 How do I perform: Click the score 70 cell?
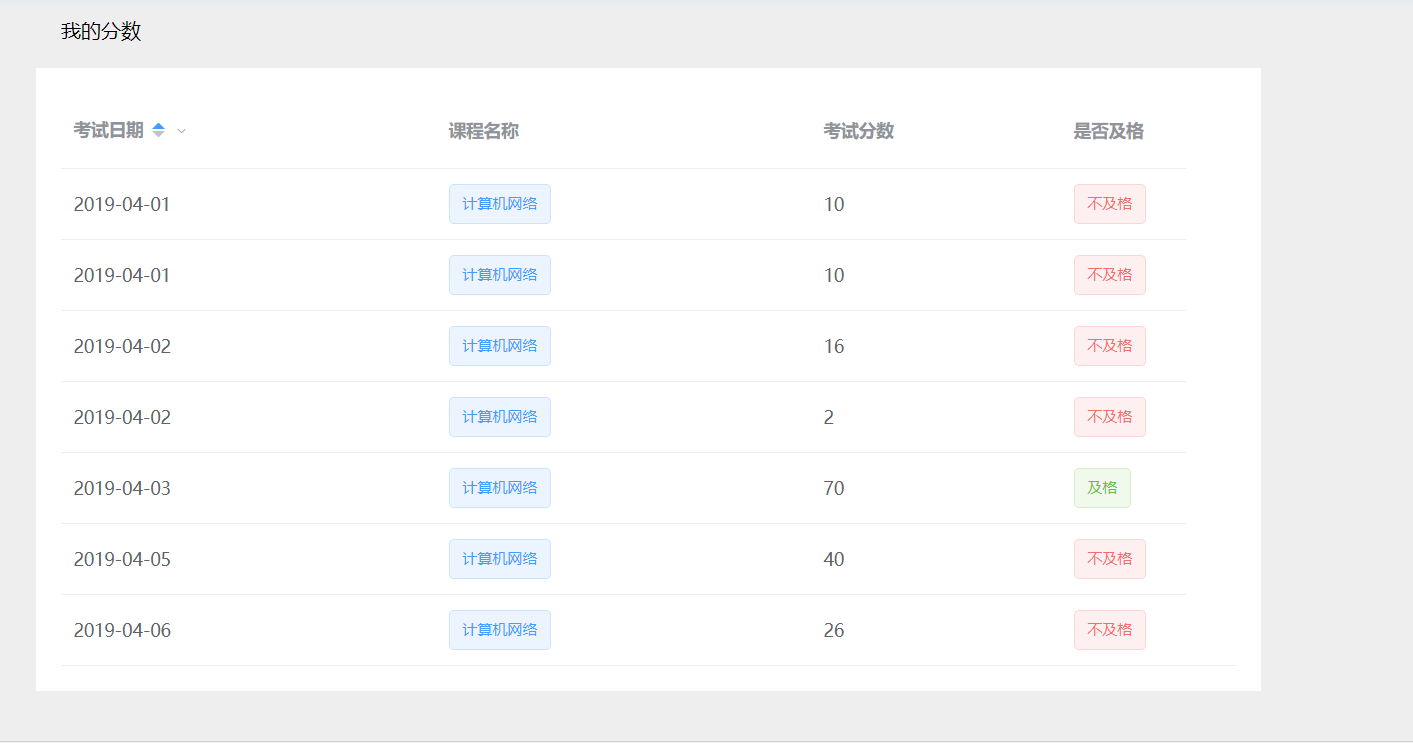tap(834, 488)
